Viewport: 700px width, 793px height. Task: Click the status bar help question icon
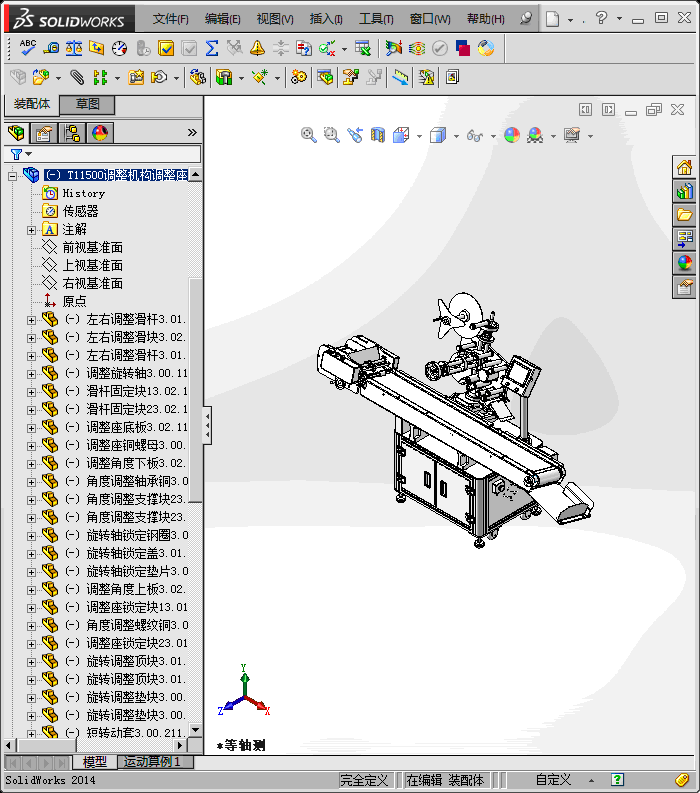tap(617, 780)
